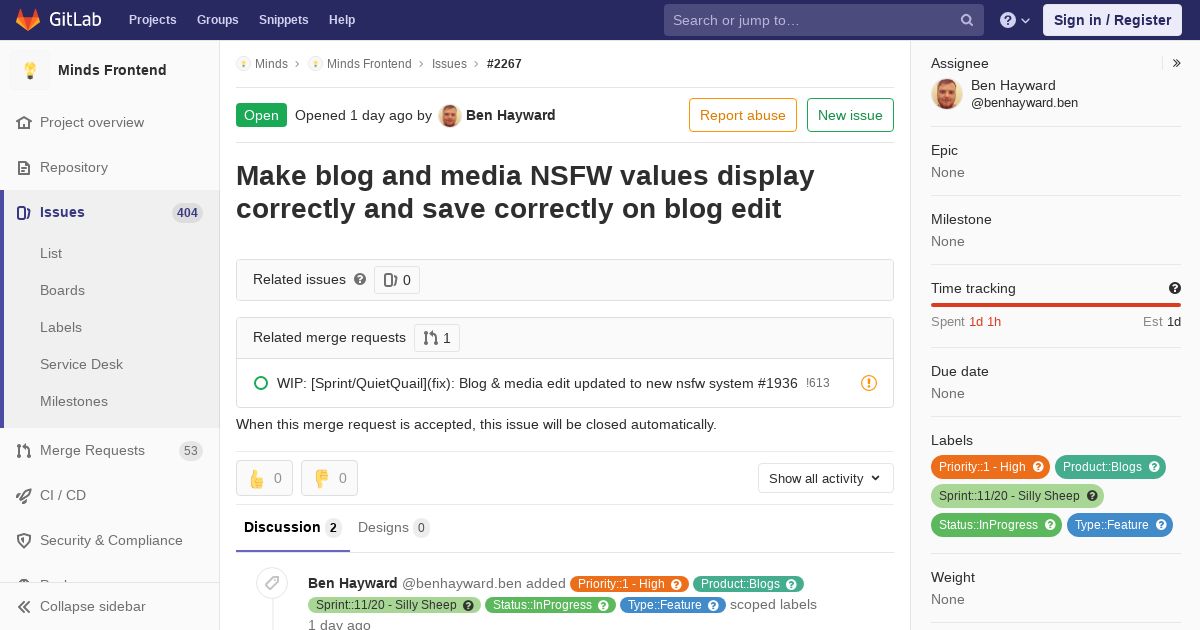Expand the Show all activity dropdown
Image resolution: width=1200 pixels, height=630 pixels.
tap(826, 478)
